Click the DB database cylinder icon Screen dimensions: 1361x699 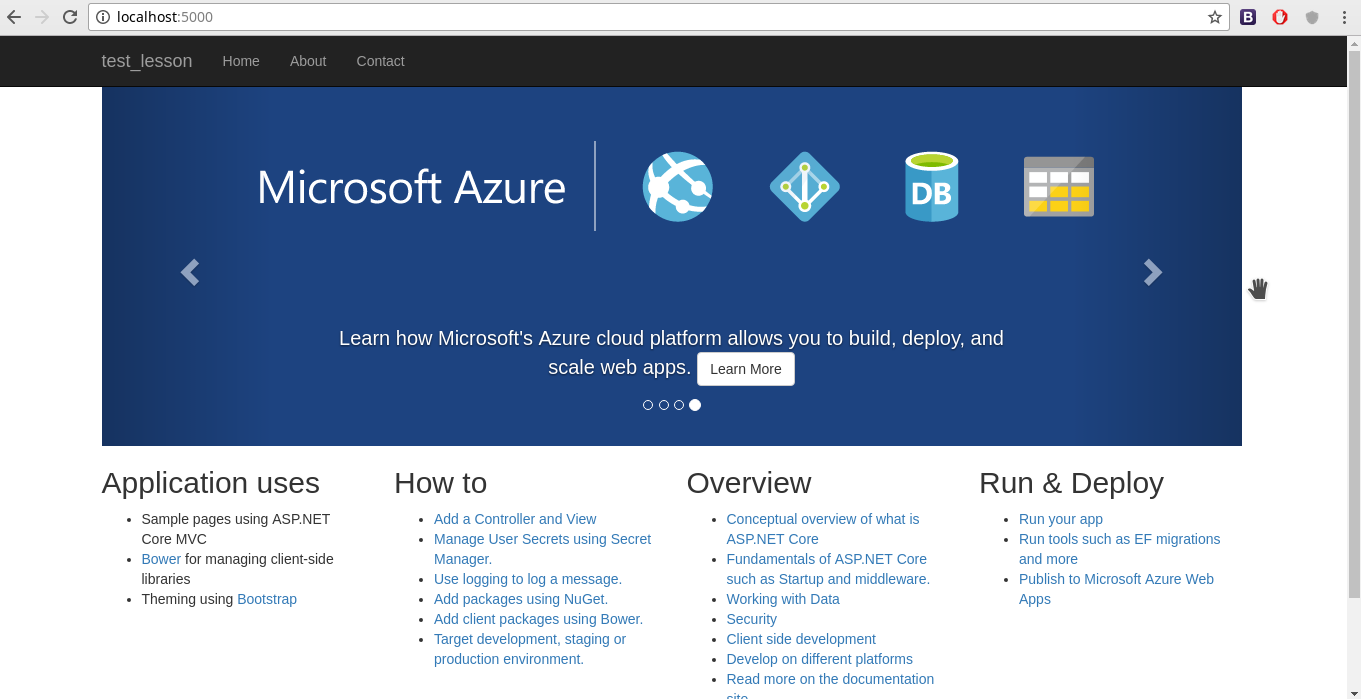pyautogui.click(x=932, y=186)
